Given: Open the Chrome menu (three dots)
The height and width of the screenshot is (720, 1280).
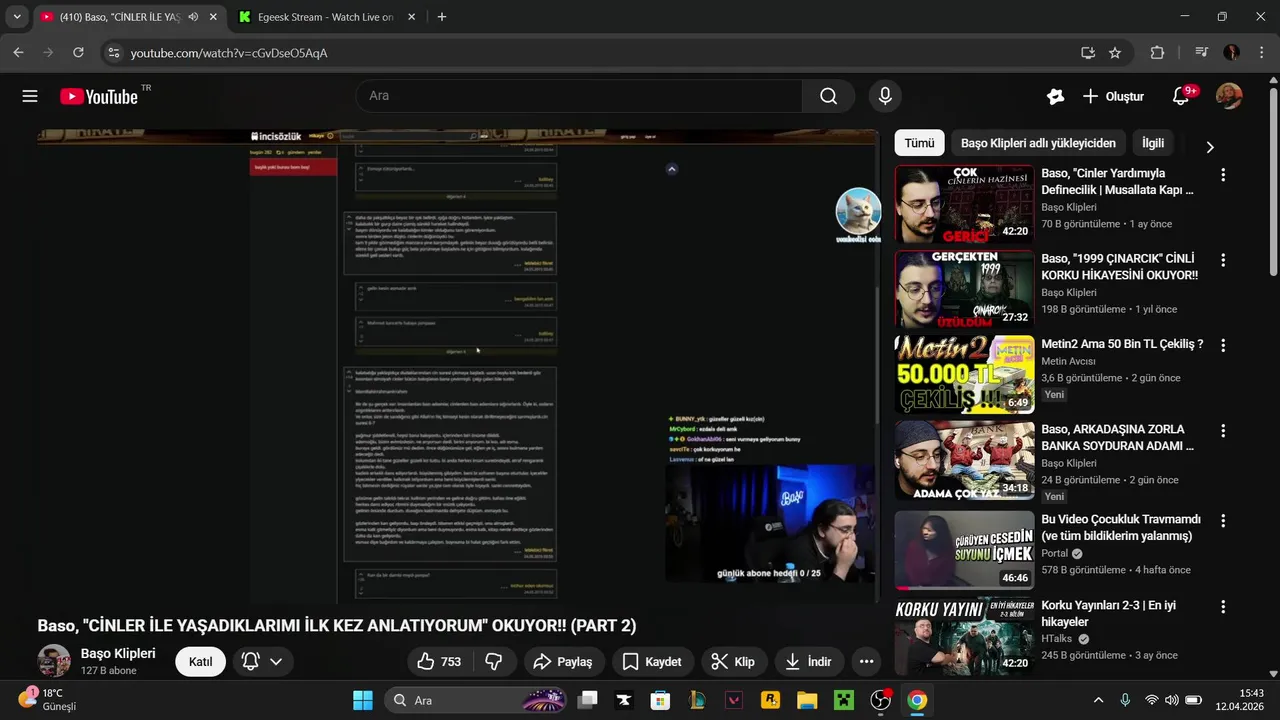Looking at the screenshot, I should [1260, 53].
